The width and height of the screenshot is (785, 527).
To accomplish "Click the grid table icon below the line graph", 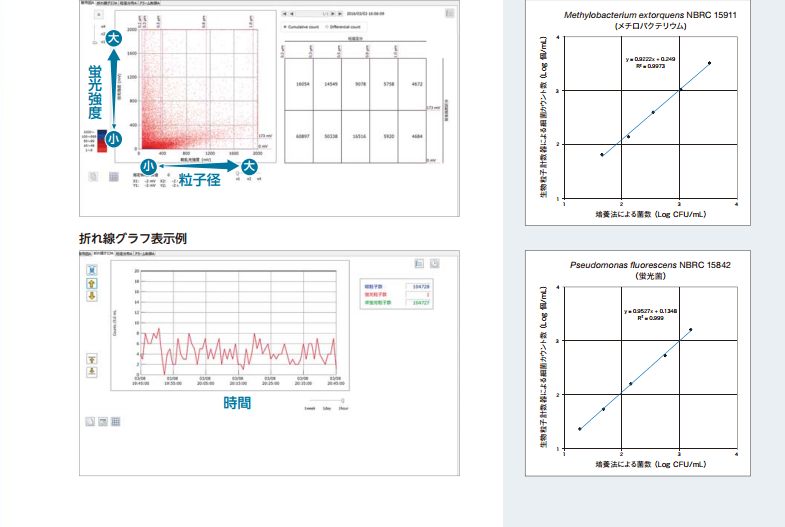I will pos(115,422).
